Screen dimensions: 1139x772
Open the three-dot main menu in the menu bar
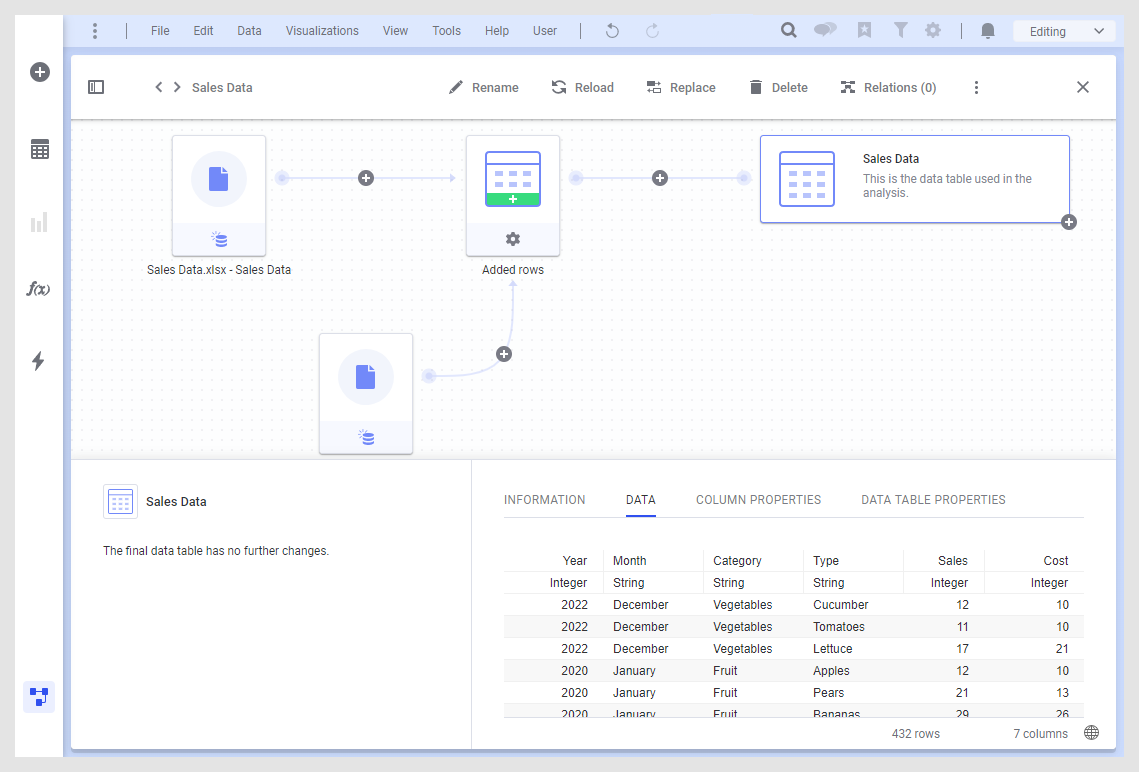point(95,31)
